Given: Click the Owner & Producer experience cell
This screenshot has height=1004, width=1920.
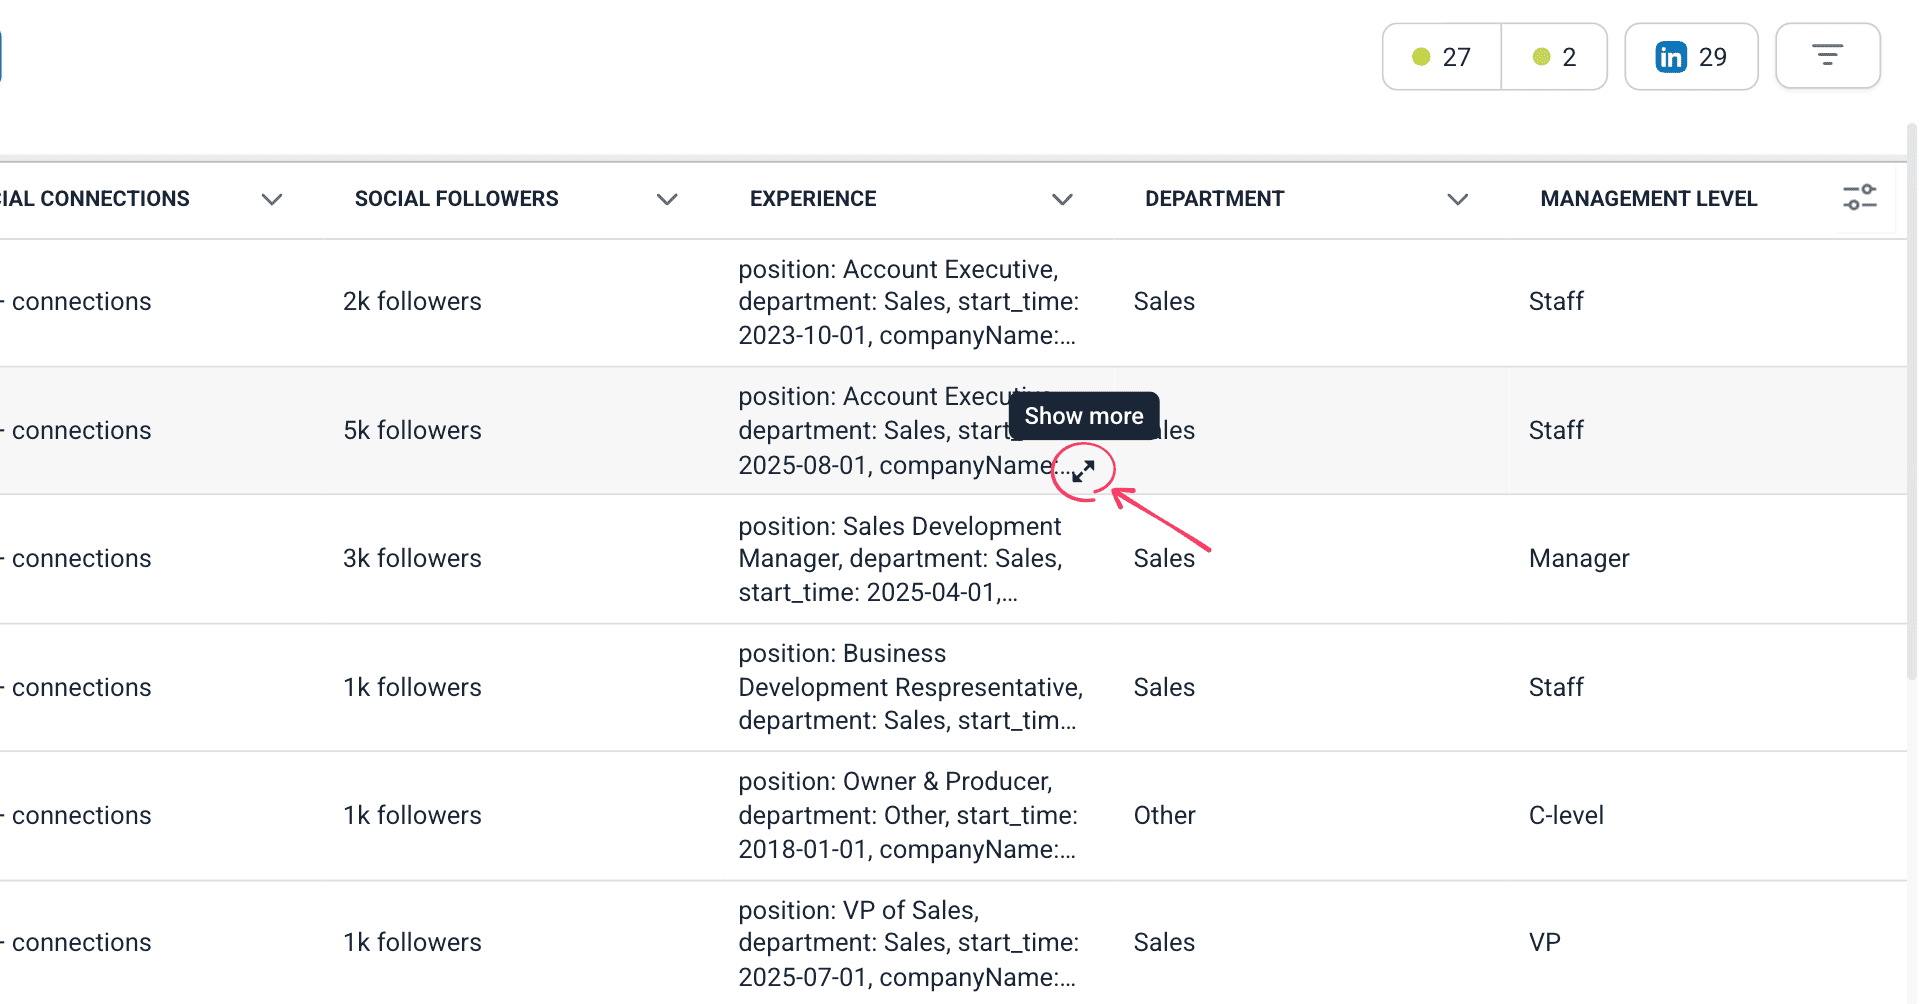Looking at the screenshot, I should click(x=908, y=815).
